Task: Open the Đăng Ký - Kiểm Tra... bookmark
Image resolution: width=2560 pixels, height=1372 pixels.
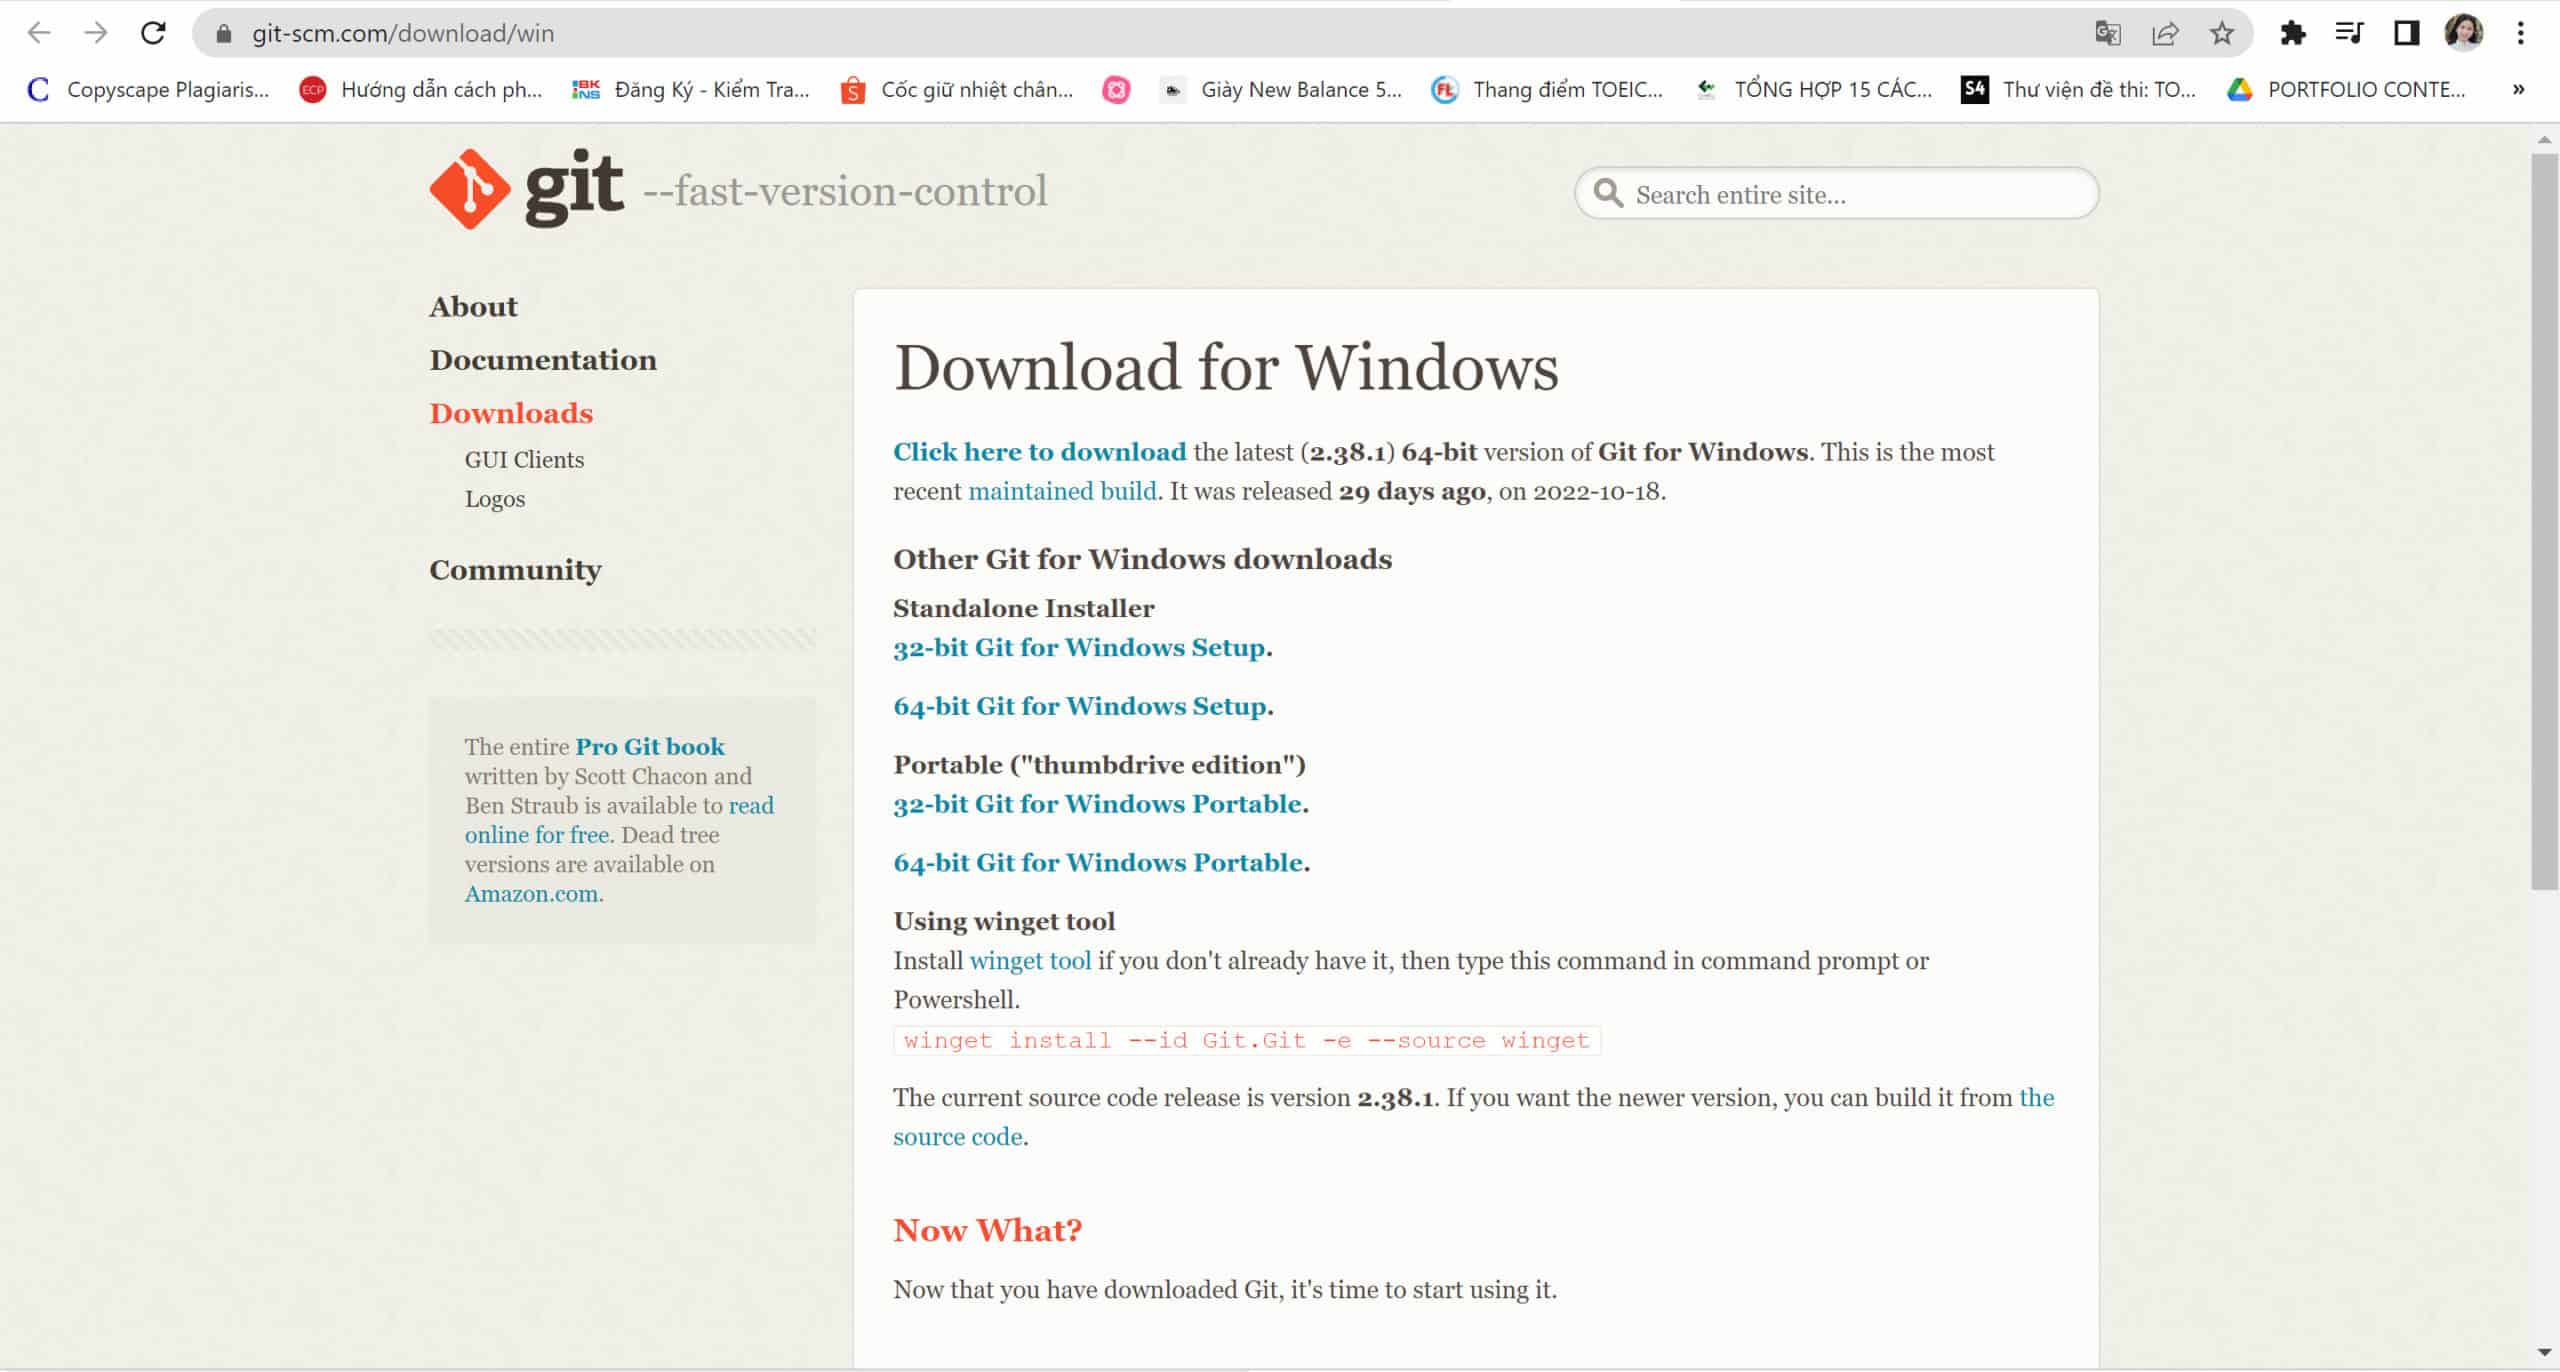Action: (x=690, y=90)
